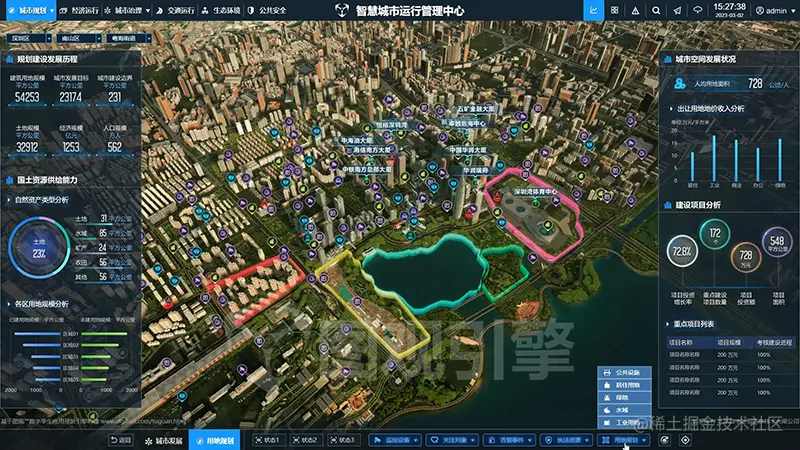Click the admin user avatar icon
Image resolution: width=800 pixels, height=450 pixels.
[x=760, y=10]
